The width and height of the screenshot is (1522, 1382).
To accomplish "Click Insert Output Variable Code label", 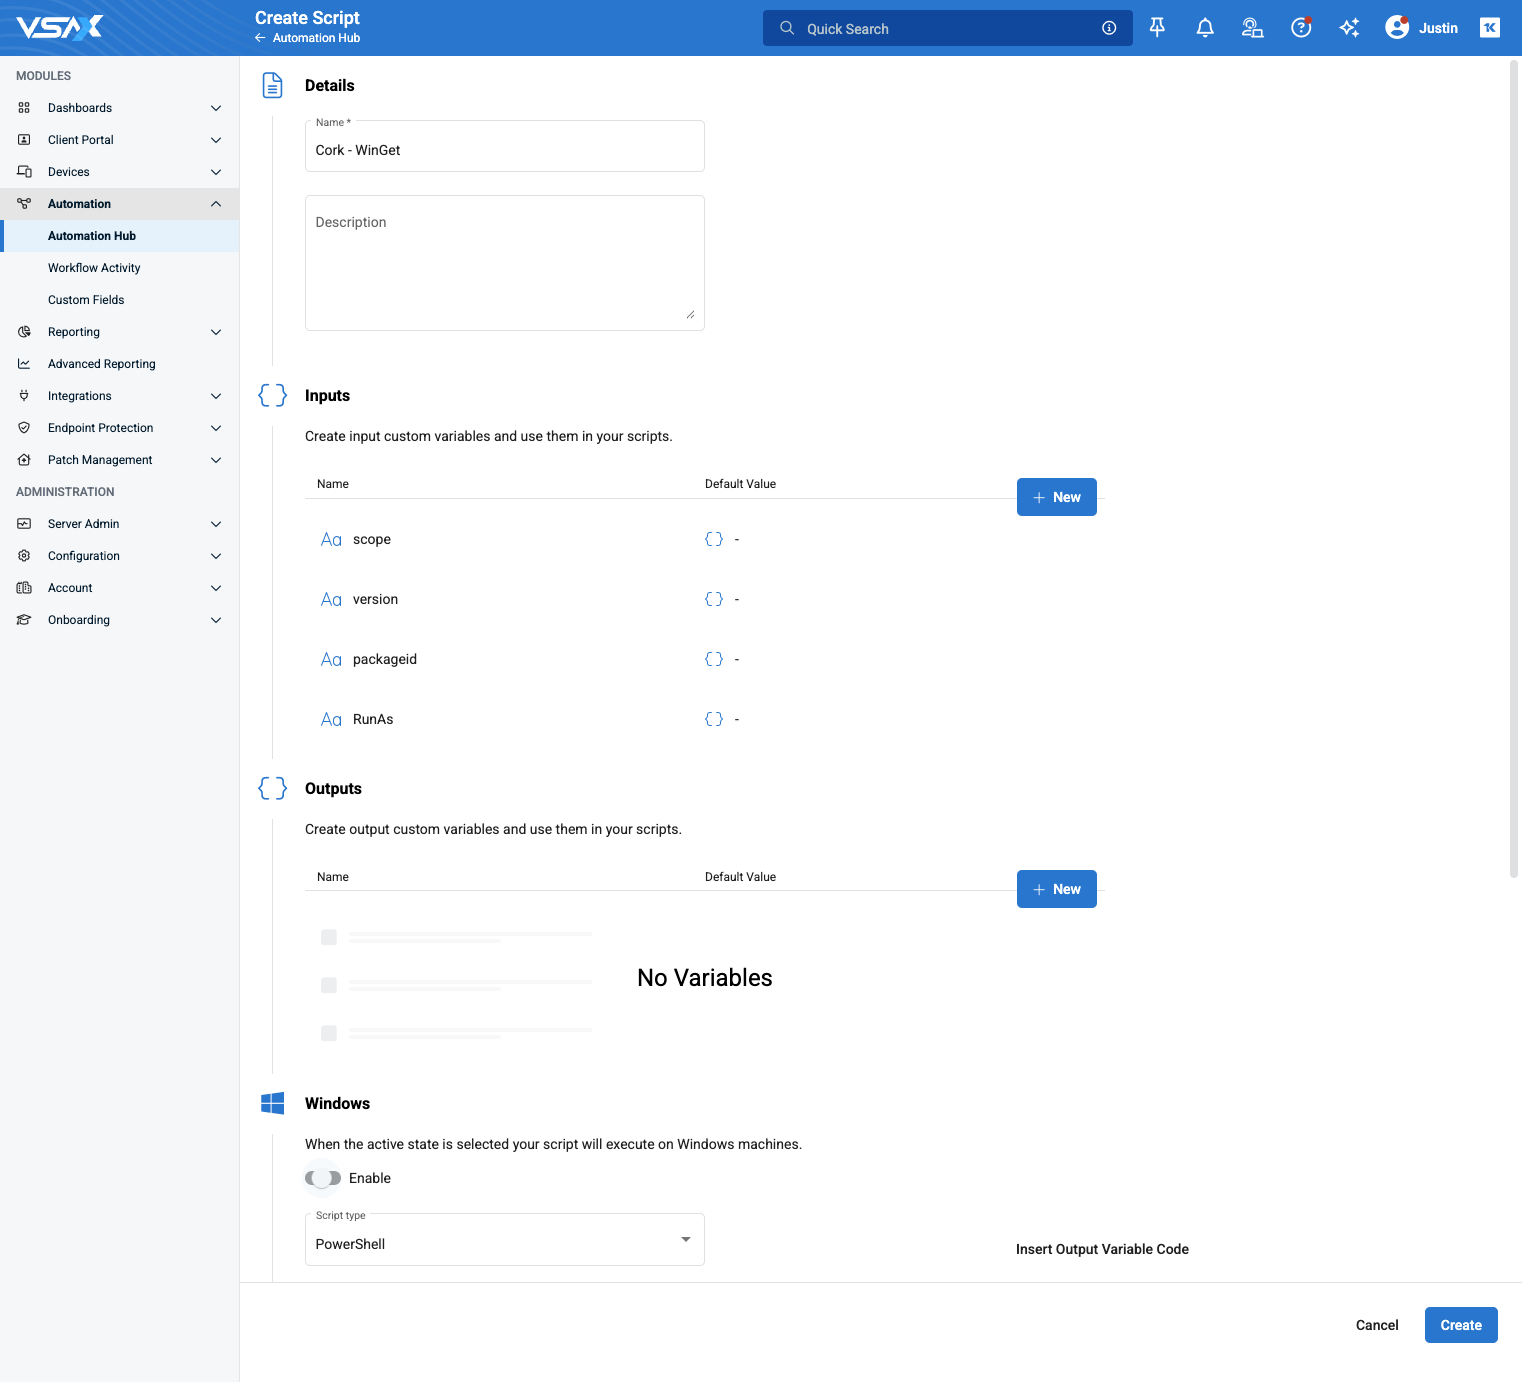I will pyautogui.click(x=1102, y=1249).
